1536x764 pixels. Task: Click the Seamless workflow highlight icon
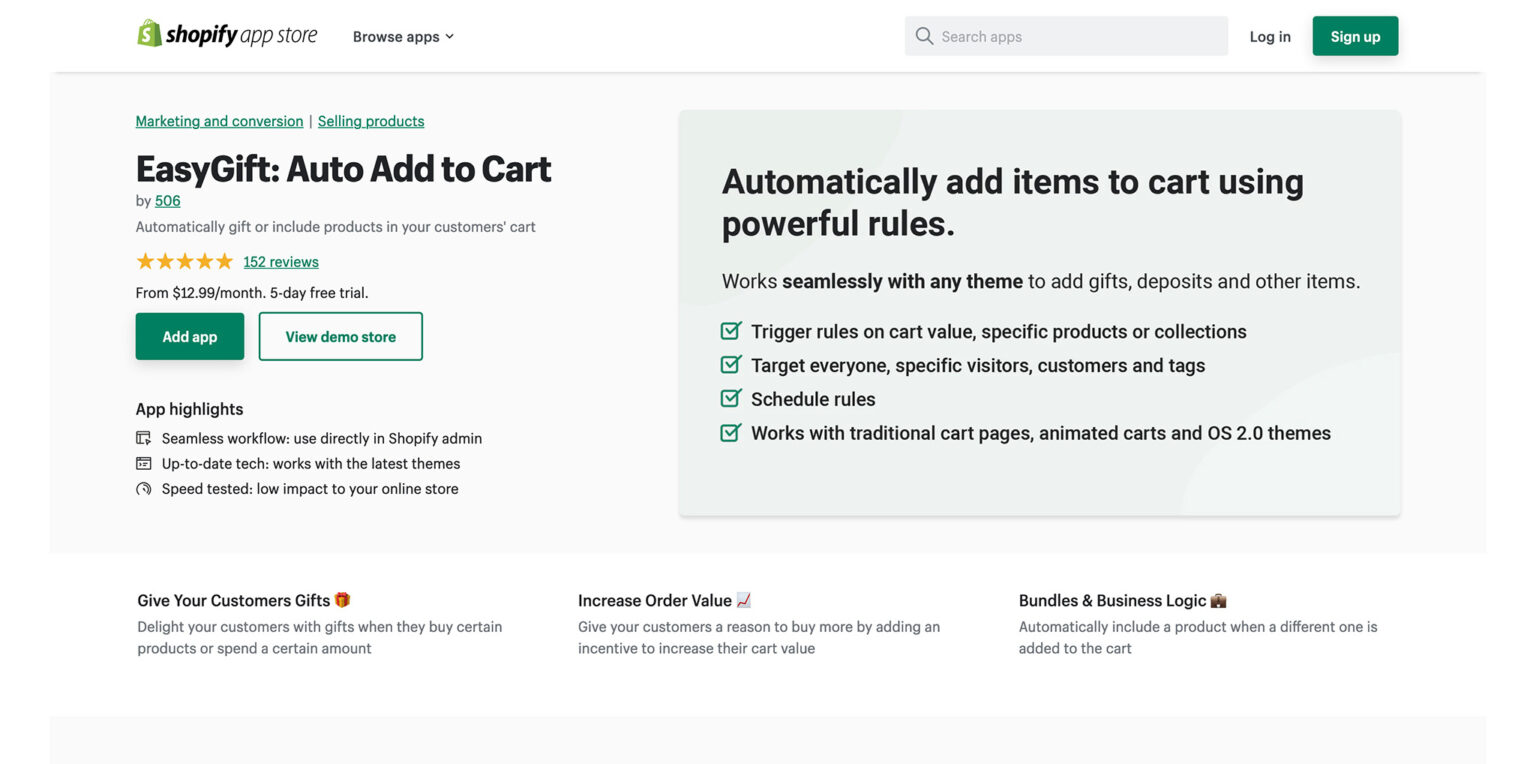[143, 437]
